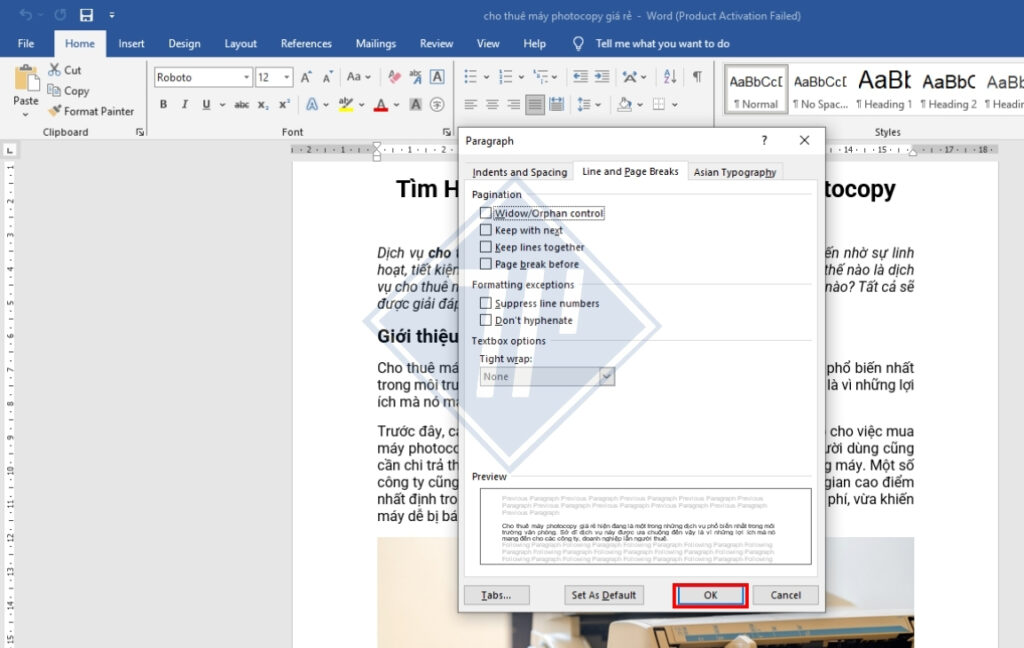
Task: Apply Superscript formatting
Action: (x=285, y=104)
